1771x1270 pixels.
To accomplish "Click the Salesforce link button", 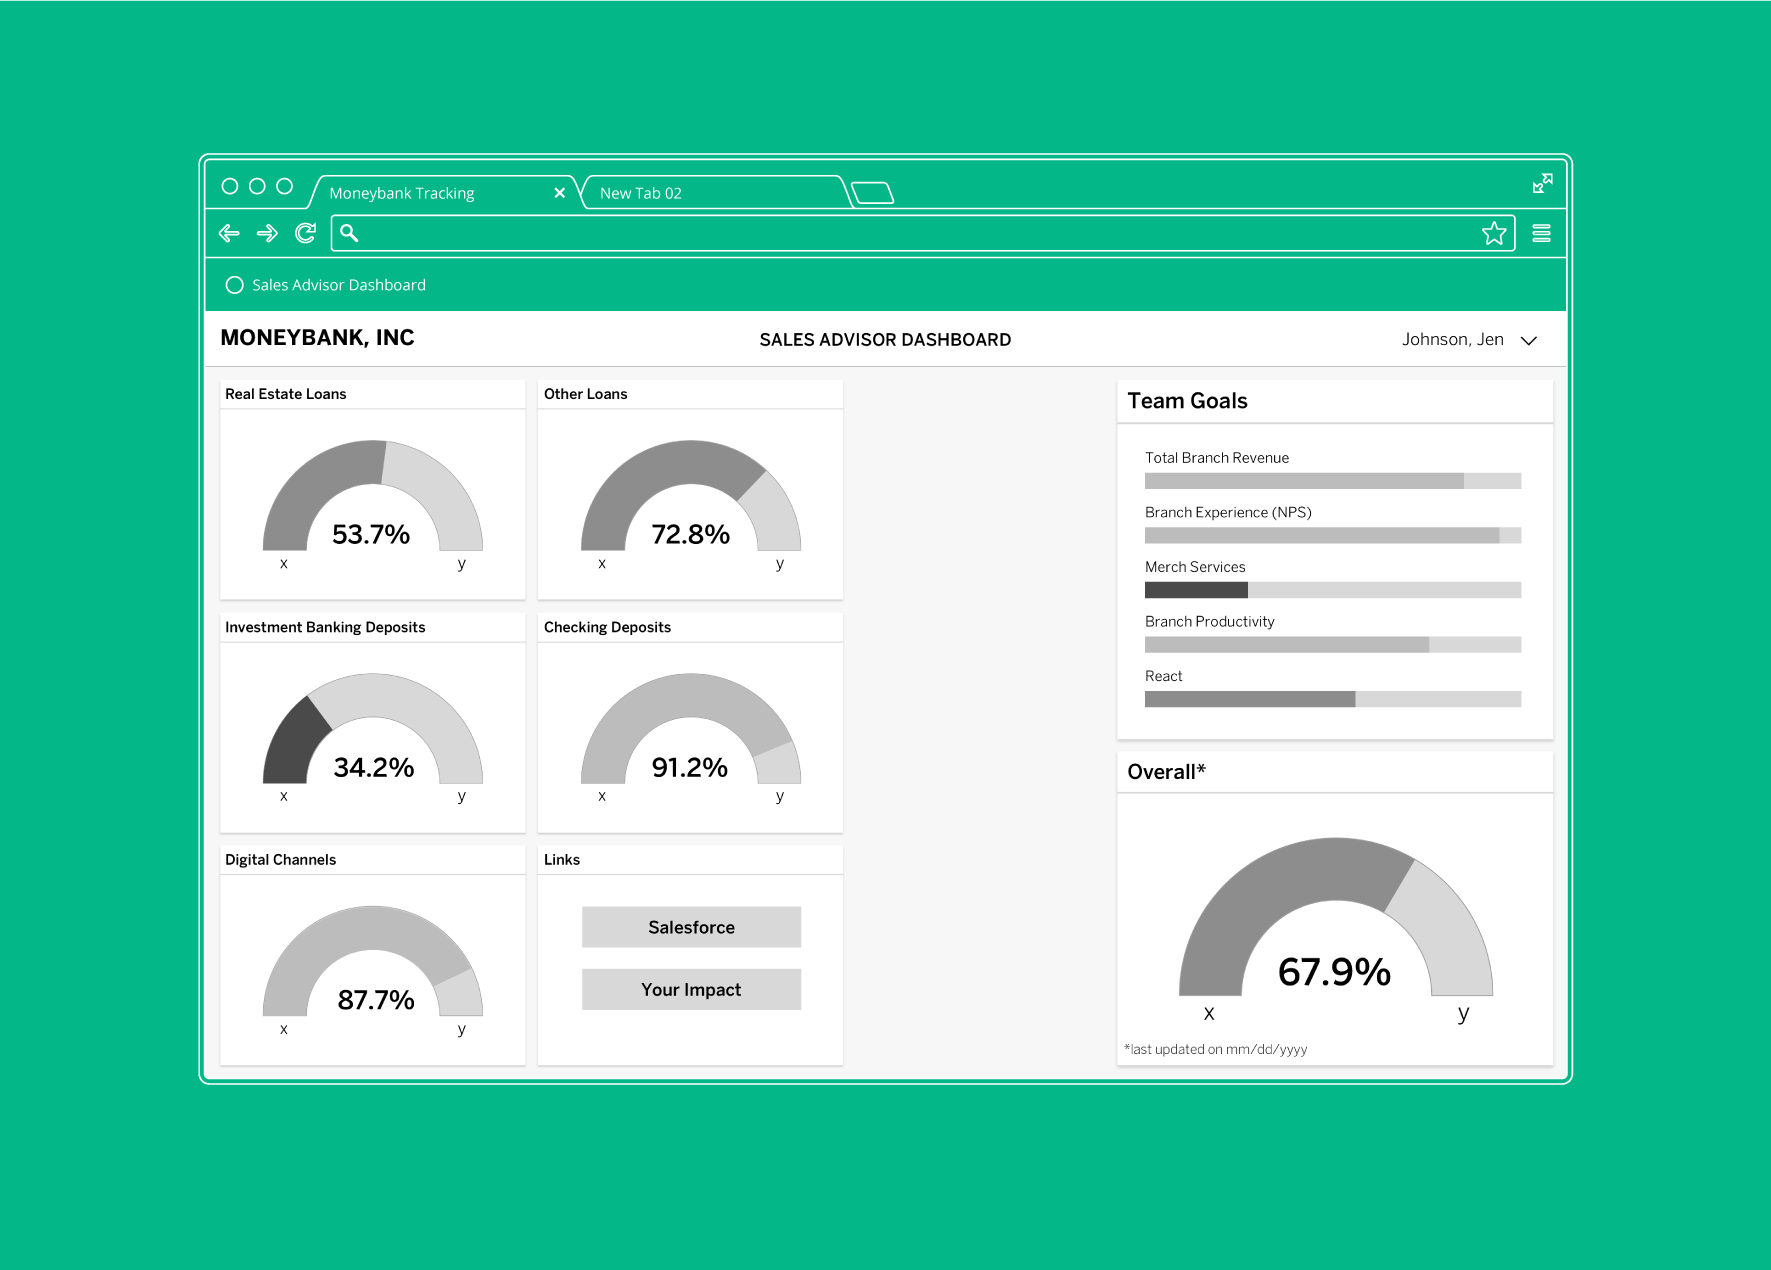I will pos(692,927).
